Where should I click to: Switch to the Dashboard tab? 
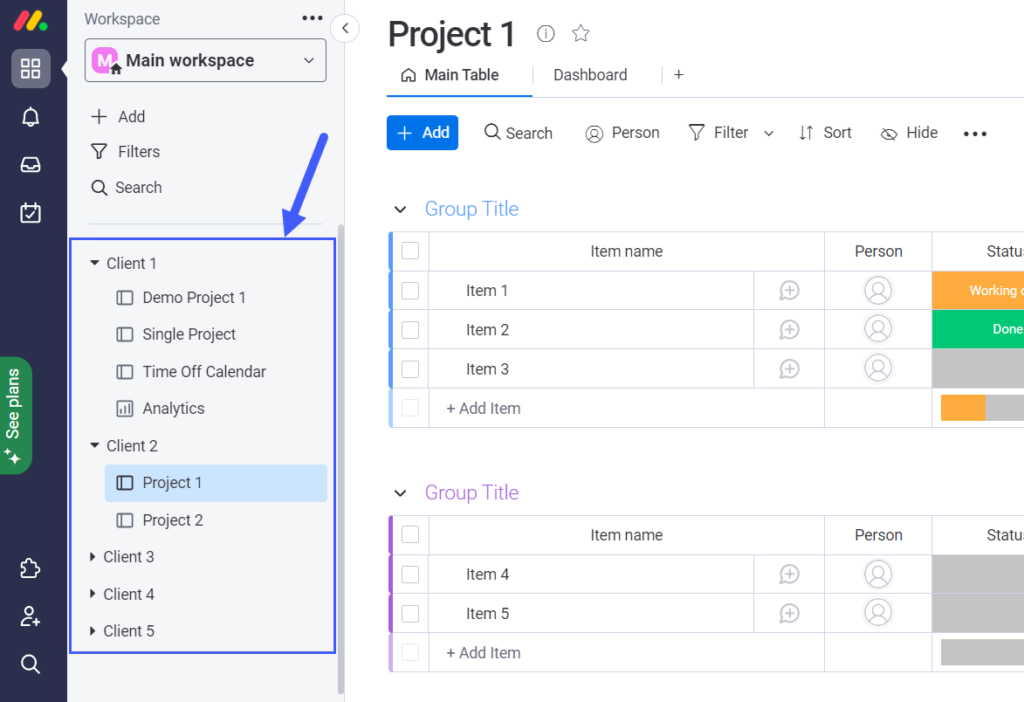pos(590,75)
